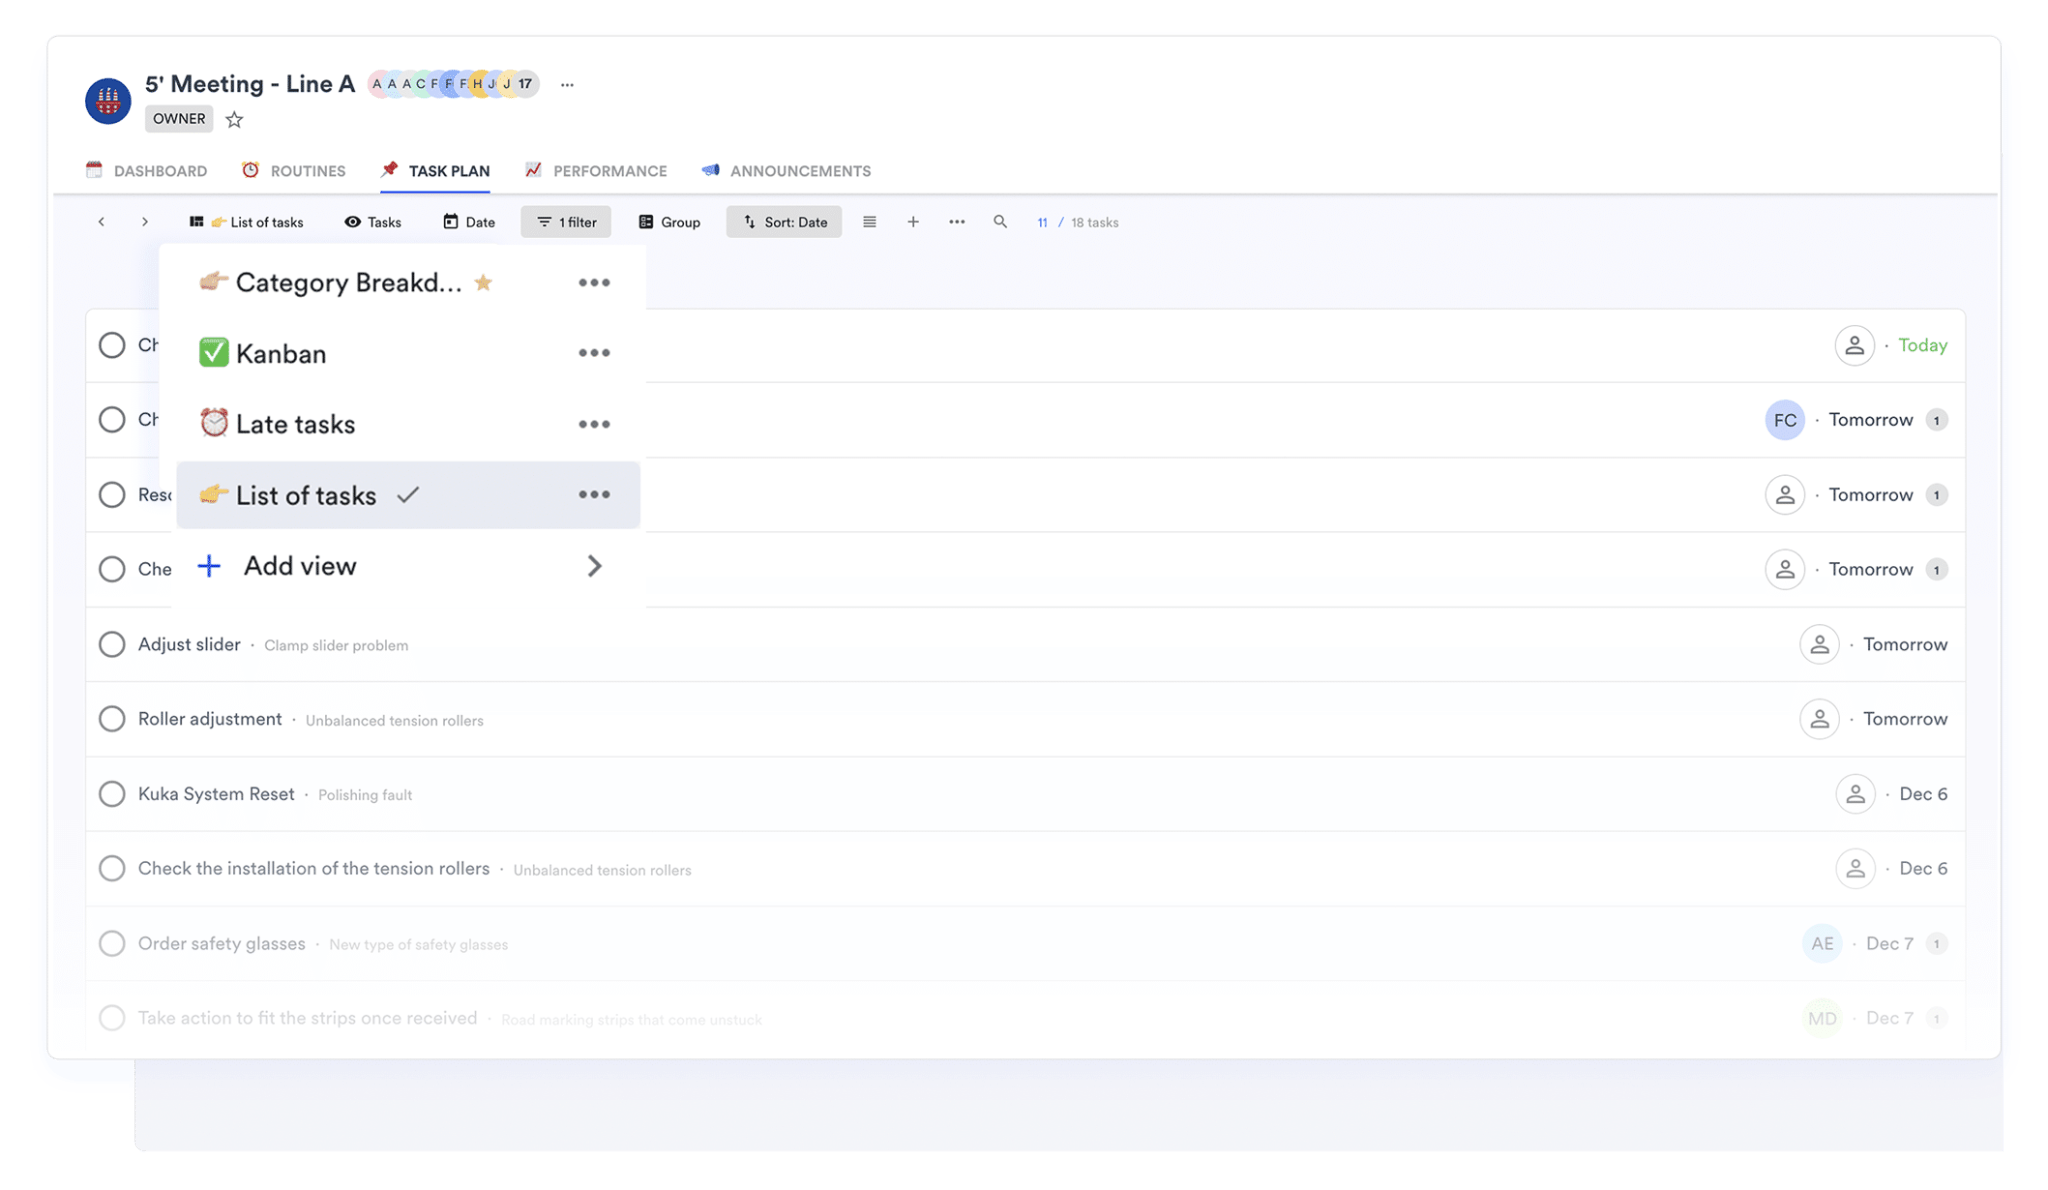Open the List of tasks view selector
The height and width of the screenshot is (1190, 2048).
247,221
